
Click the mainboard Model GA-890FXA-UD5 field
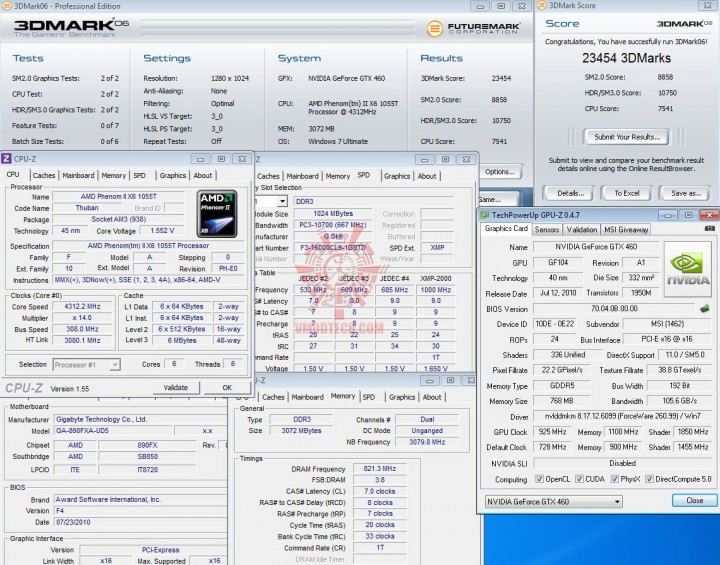113,430
